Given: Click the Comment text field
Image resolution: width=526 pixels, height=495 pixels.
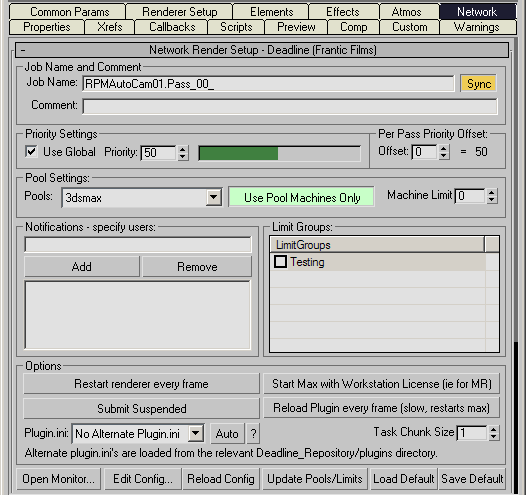Looking at the screenshot, I should 290,106.
